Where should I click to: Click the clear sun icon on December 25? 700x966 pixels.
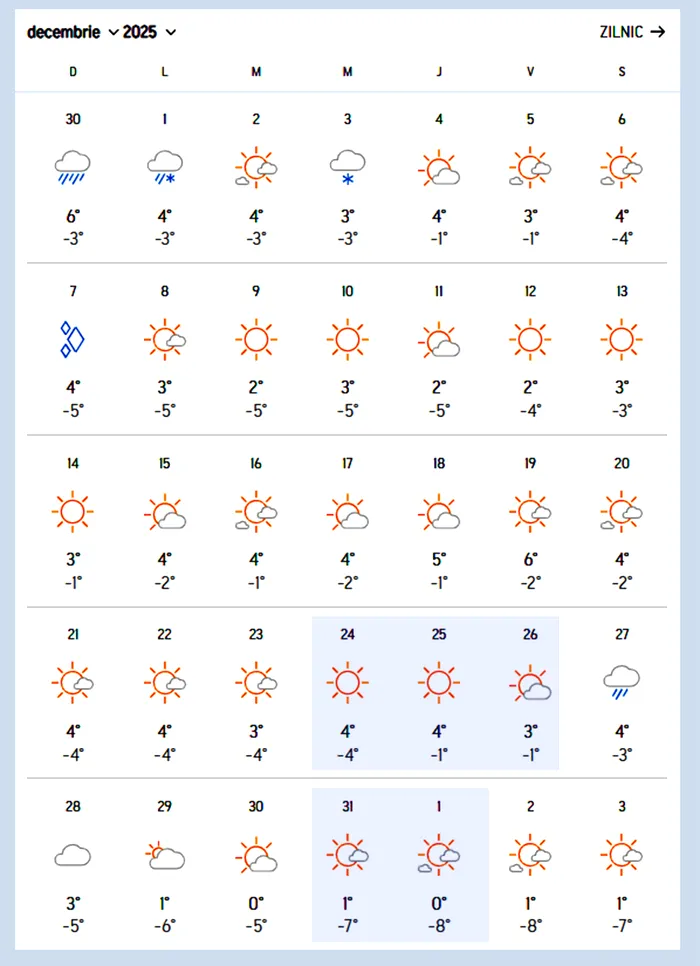coord(438,682)
